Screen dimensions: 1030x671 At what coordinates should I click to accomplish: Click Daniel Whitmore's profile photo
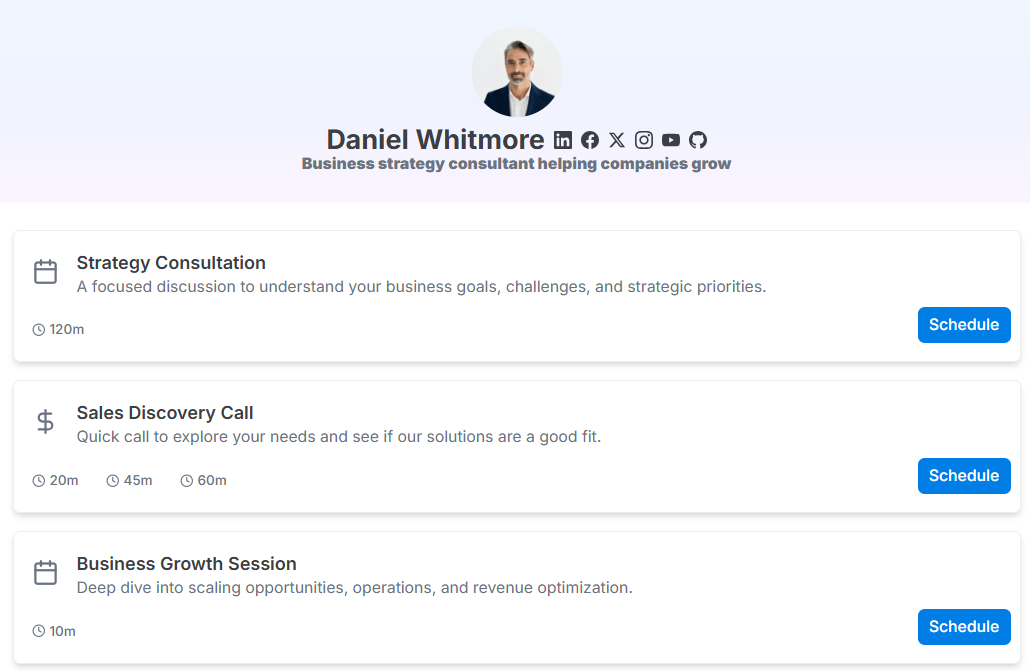[517, 72]
